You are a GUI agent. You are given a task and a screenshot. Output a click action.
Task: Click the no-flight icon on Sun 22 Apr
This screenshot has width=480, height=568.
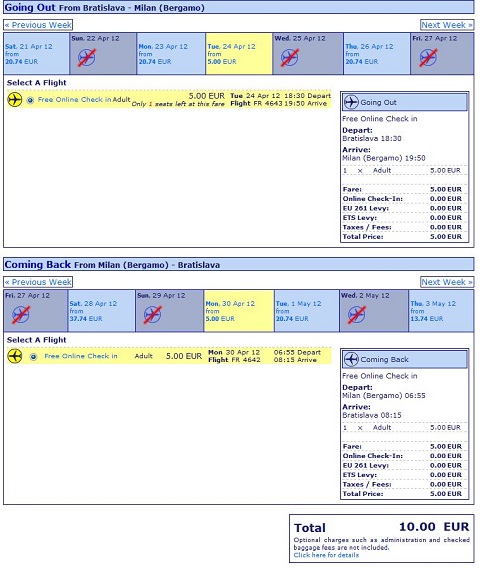[x=87, y=58]
